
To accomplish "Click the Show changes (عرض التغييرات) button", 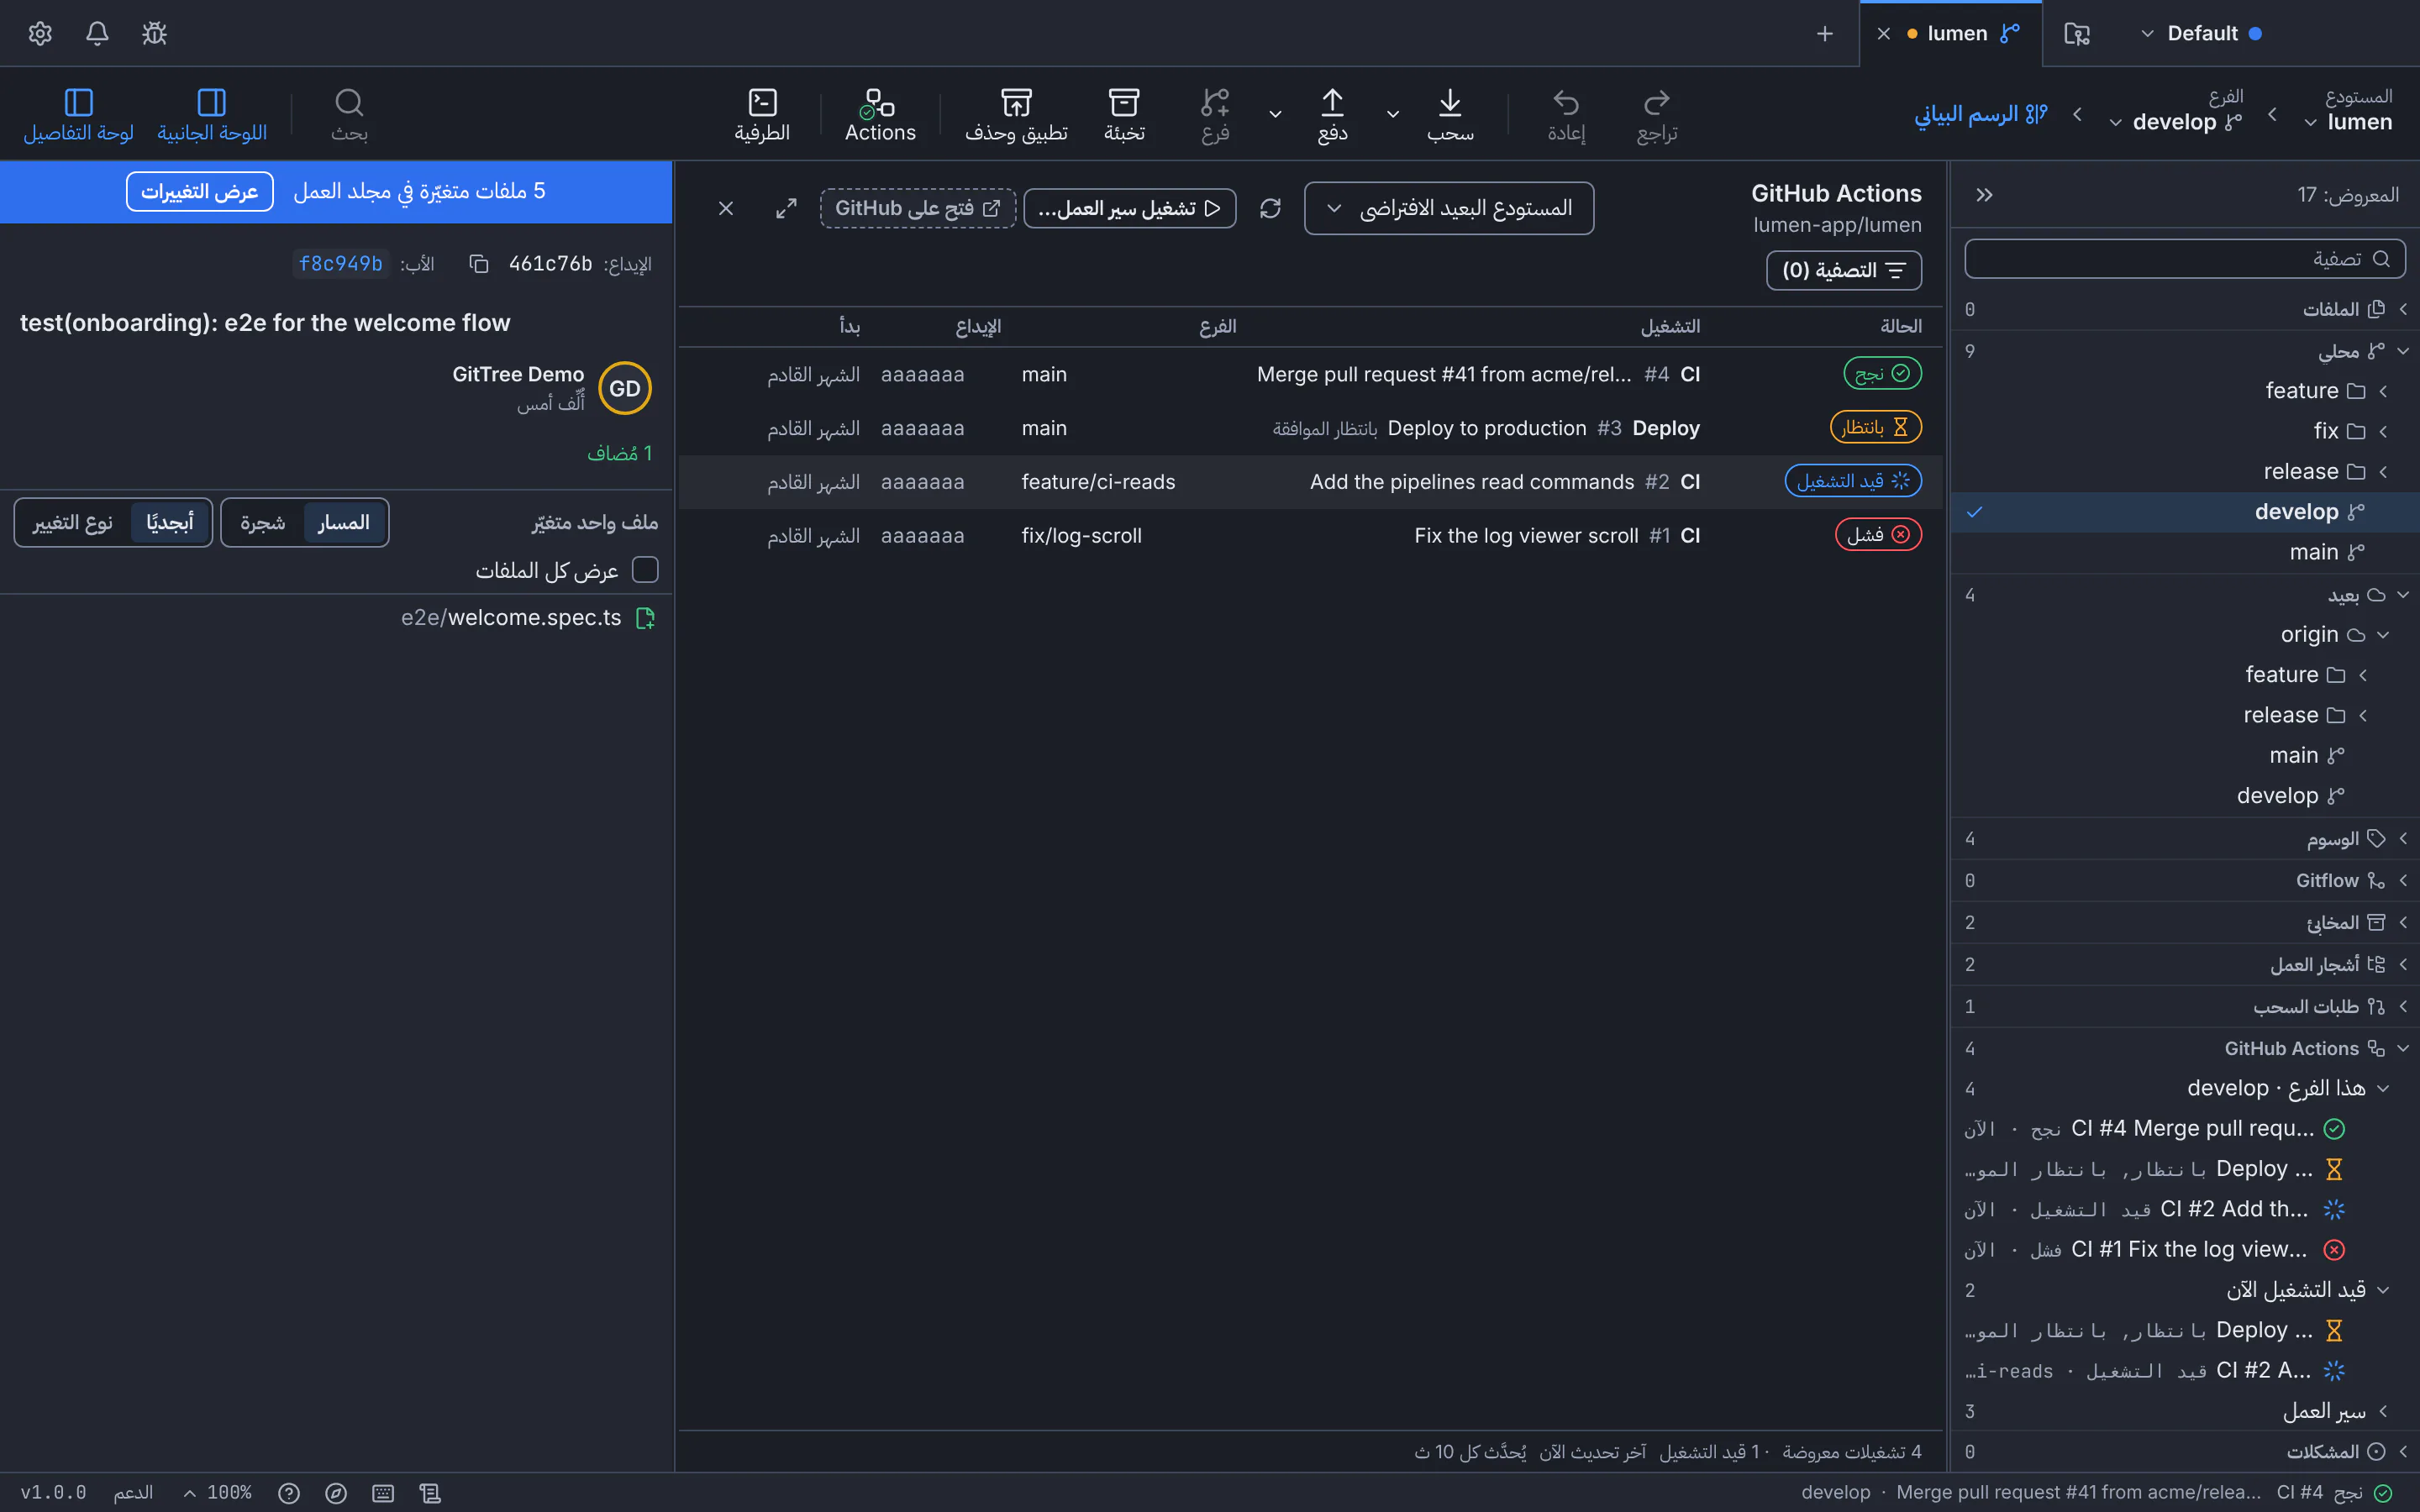I will pyautogui.click(x=200, y=191).
